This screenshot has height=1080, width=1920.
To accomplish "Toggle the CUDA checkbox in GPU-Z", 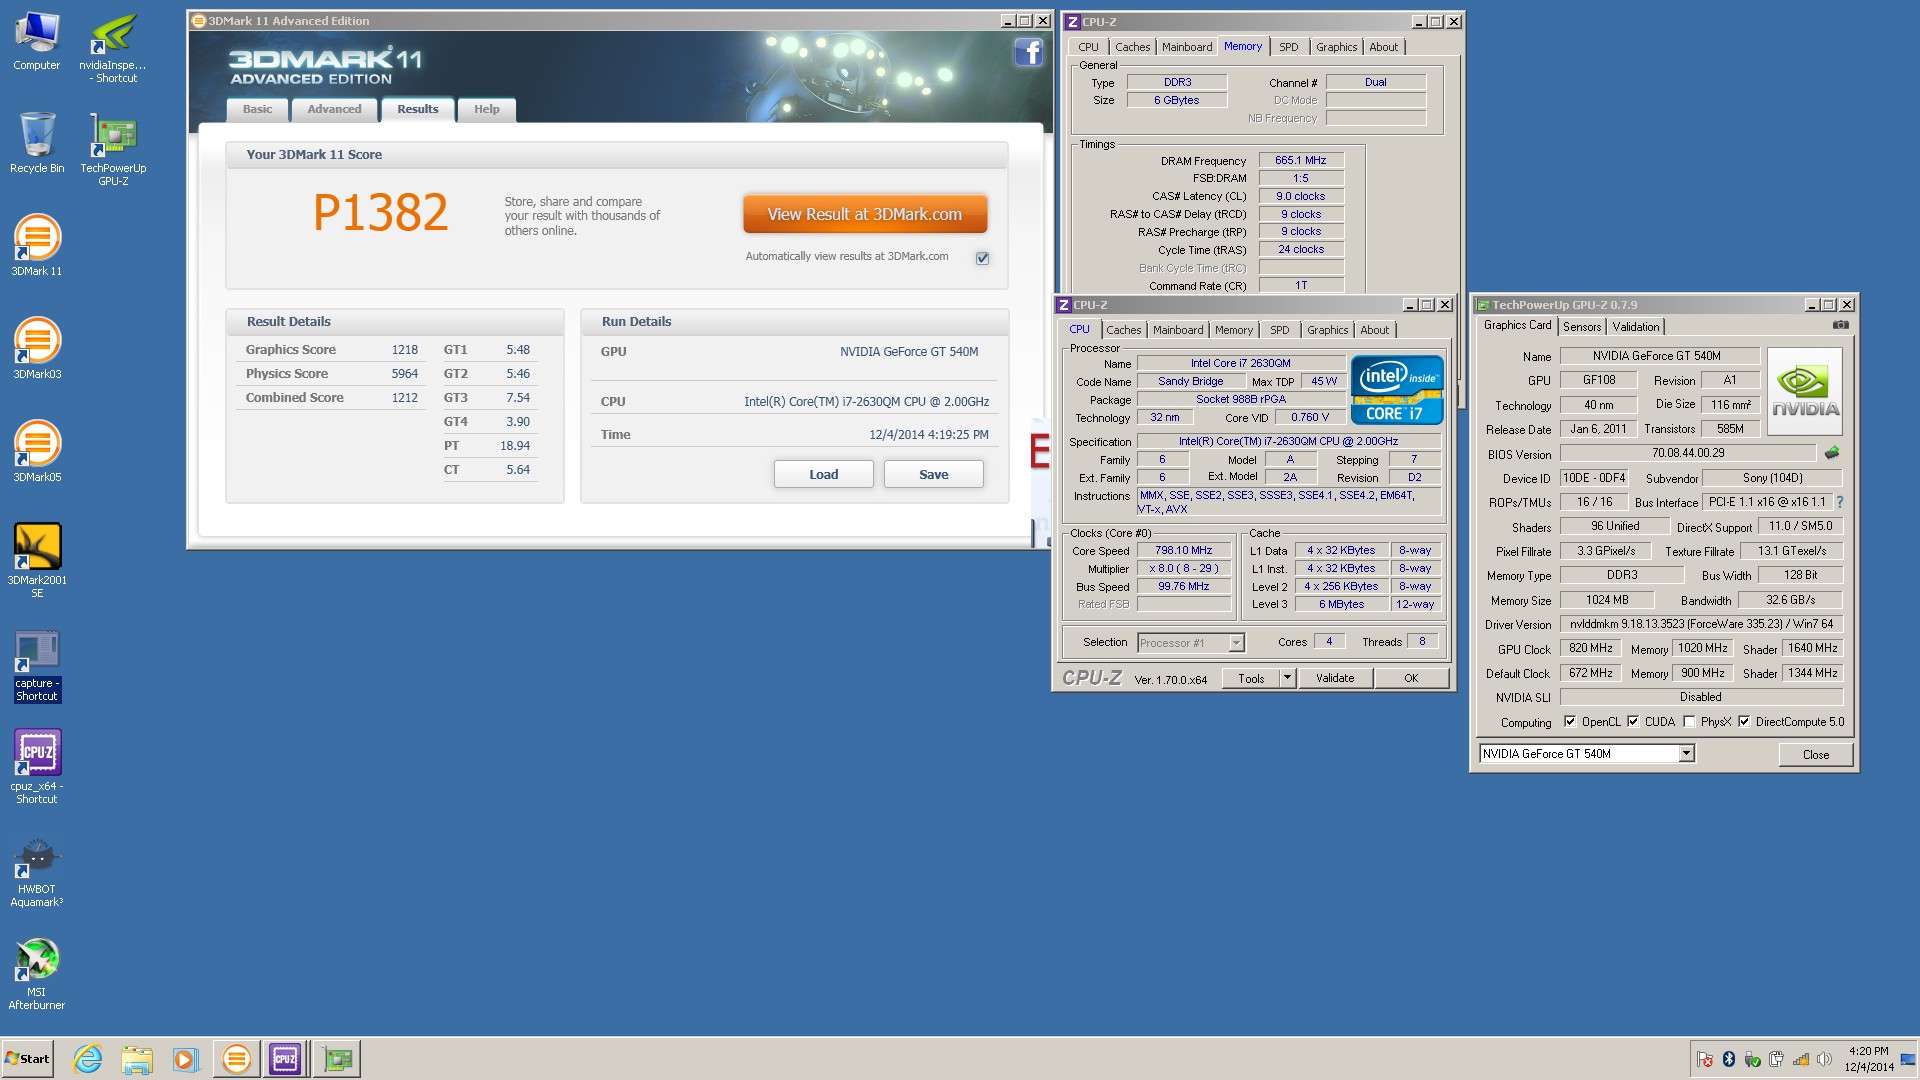I will pos(1633,722).
